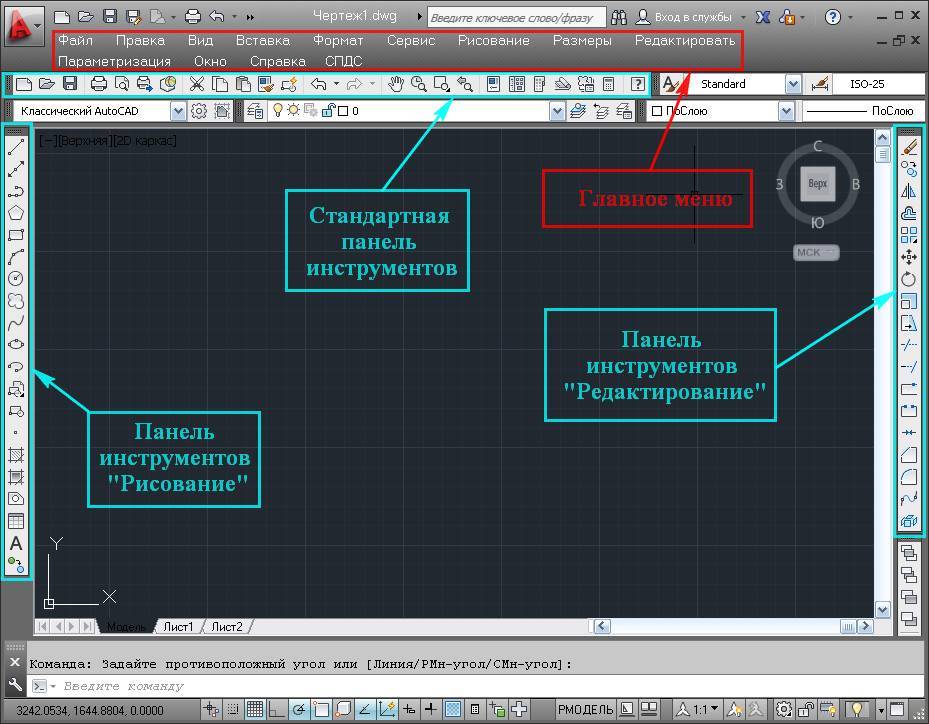The width and height of the screenshot is (929, 724).
Task: Select the Mirror tool
Action: [x=909, y=191]
